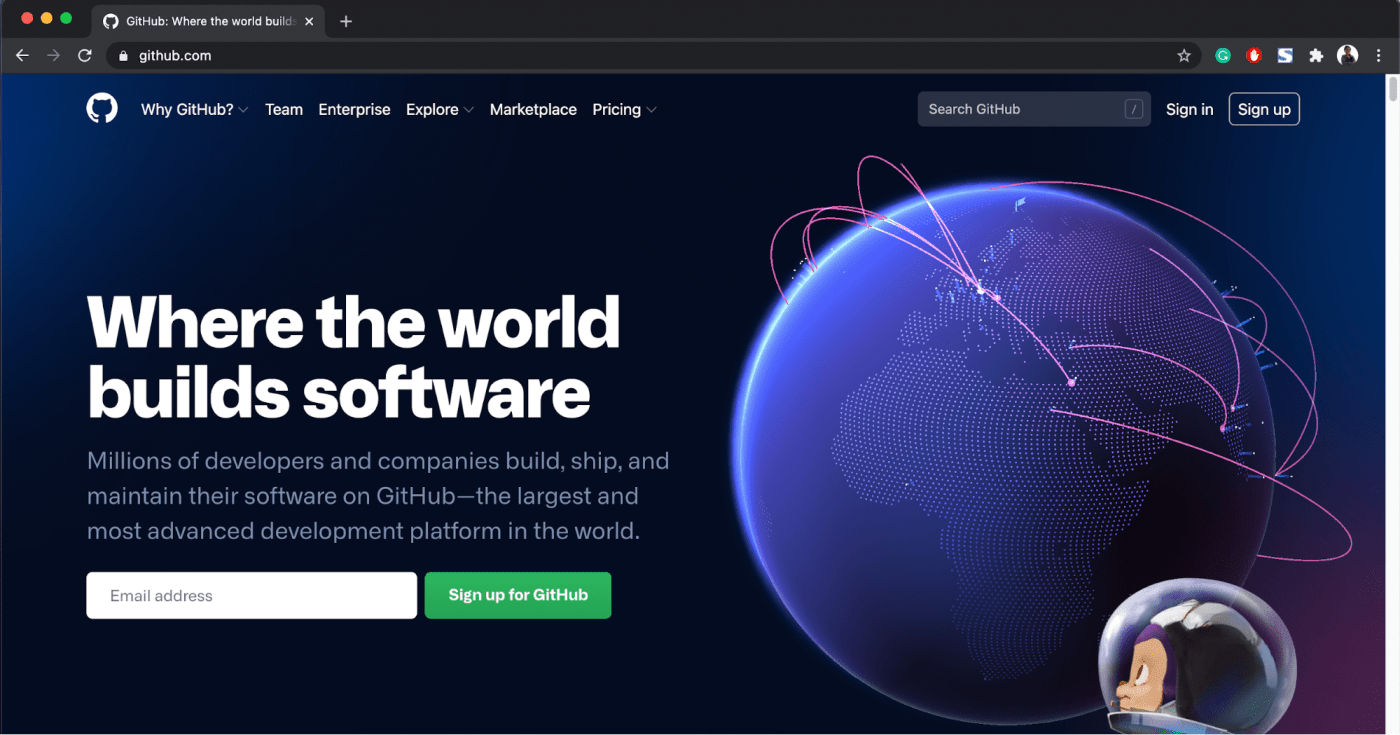Open the Extensions puzzle piece menu
Screen dimensions: 1400x735
tap(1316, 56)
